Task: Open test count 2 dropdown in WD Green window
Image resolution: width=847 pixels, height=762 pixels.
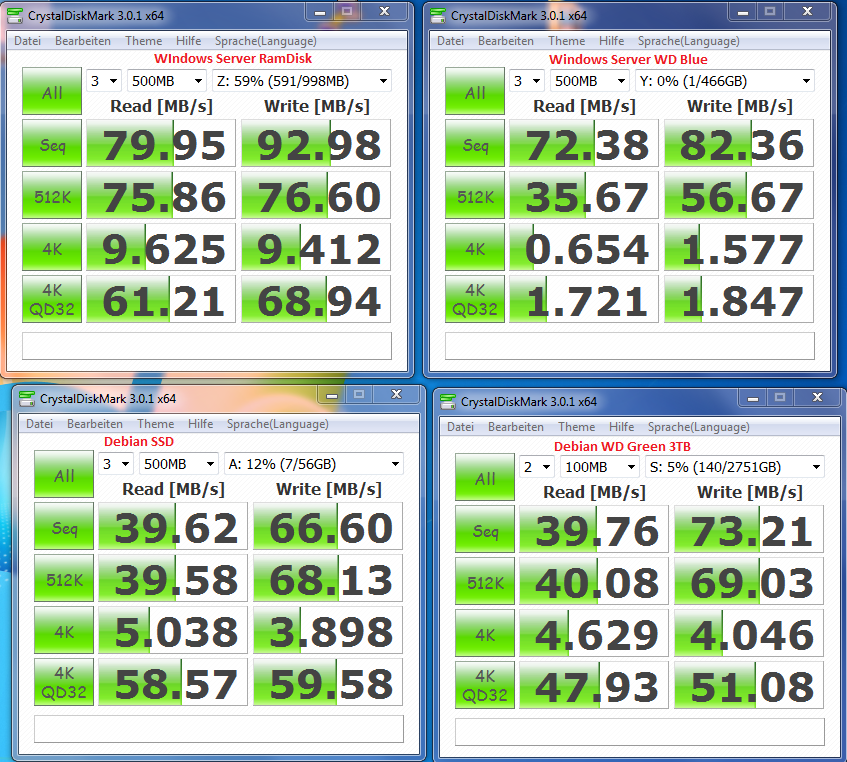Action: click(x=537, y=467)
